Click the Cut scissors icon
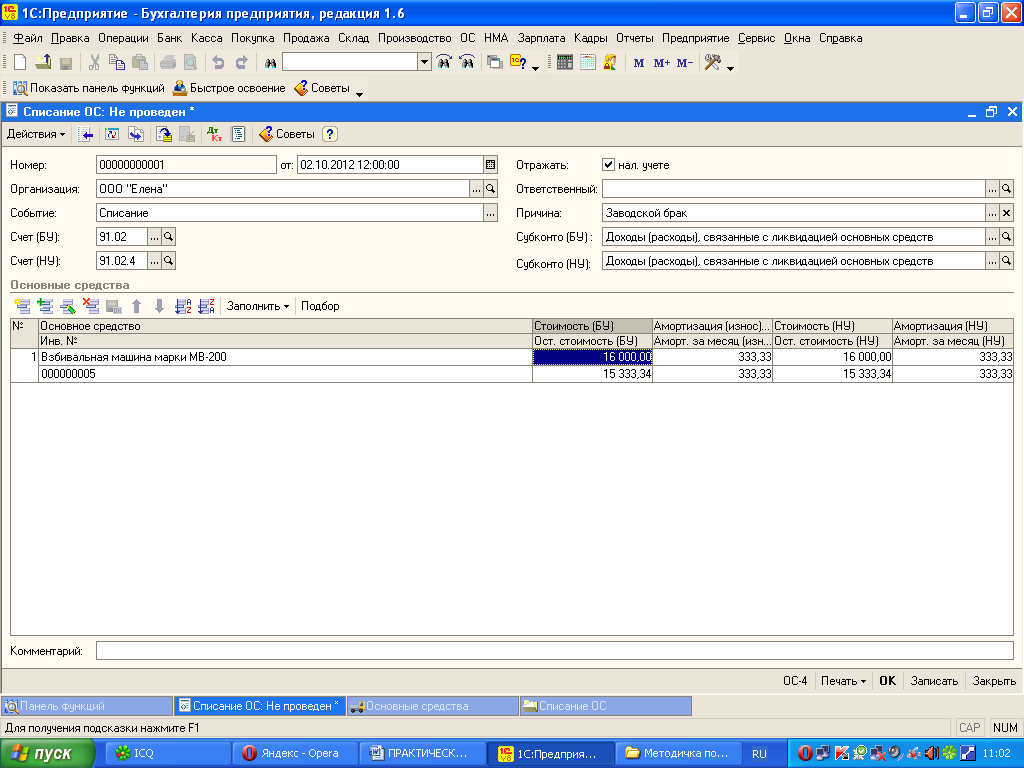This screenshot has width=1024, height=768. 94,63
